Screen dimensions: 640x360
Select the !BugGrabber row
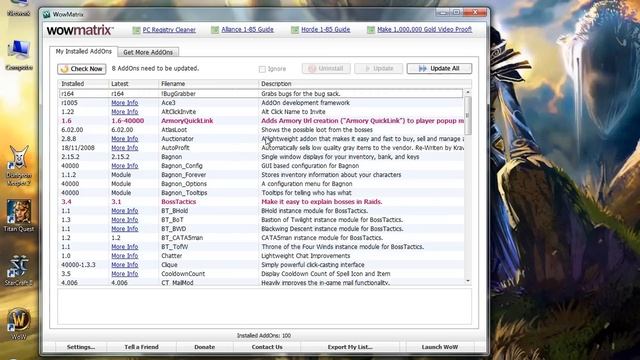coord(261,93)
